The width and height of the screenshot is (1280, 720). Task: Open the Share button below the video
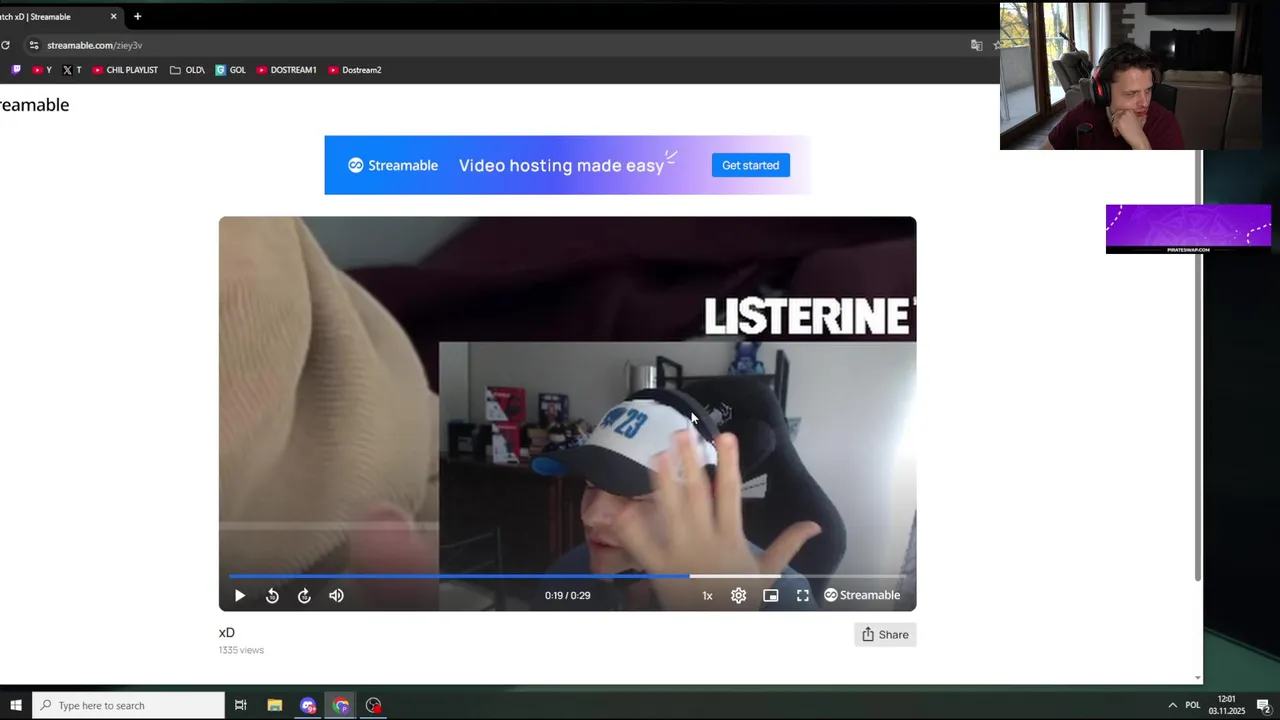pos(885,634)
